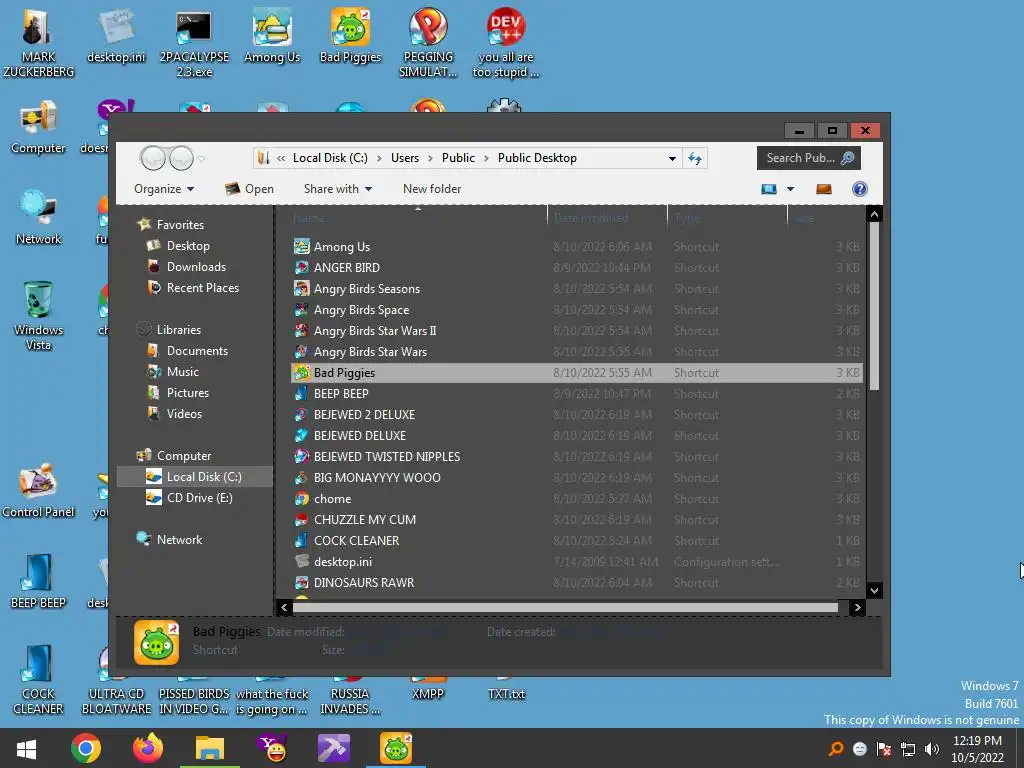This screenshot has width=1024, height=768.
Task: Open the recent pages dropdown arrow
Action: click(x=202, y=159)
